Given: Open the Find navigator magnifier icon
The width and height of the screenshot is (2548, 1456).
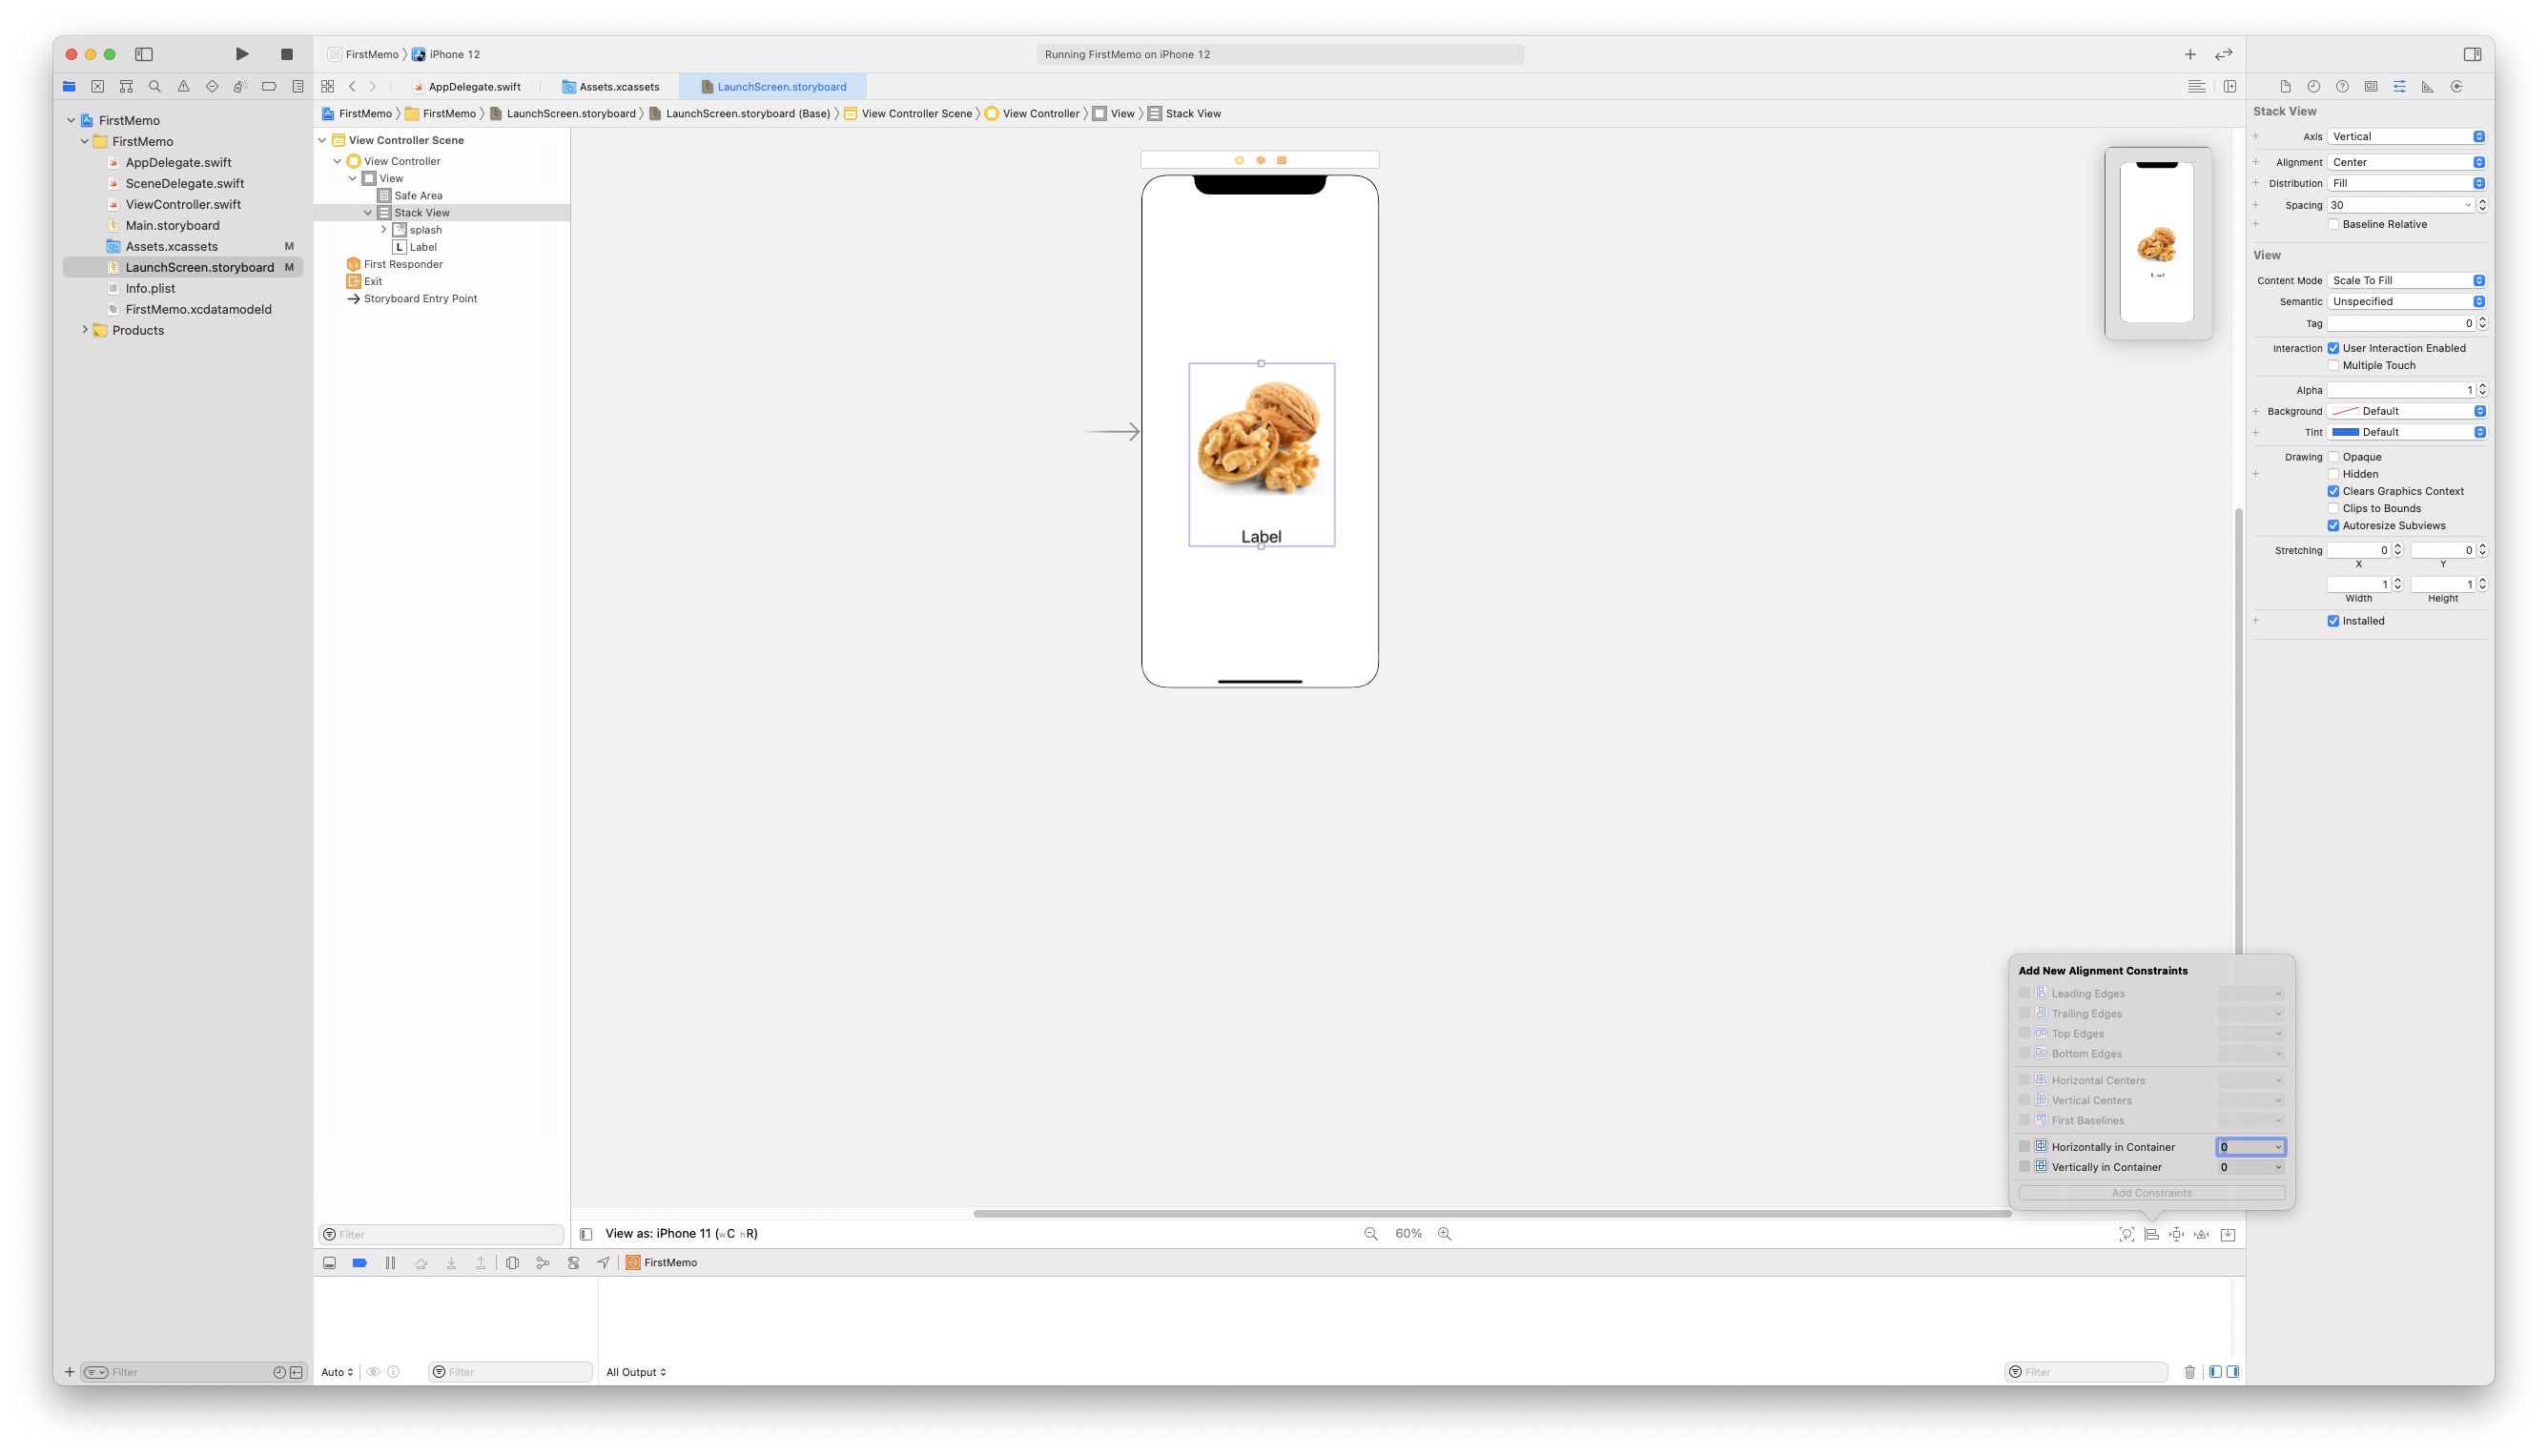Looking at the screenshot, I should pyautogui.click(x=155, y=87).
